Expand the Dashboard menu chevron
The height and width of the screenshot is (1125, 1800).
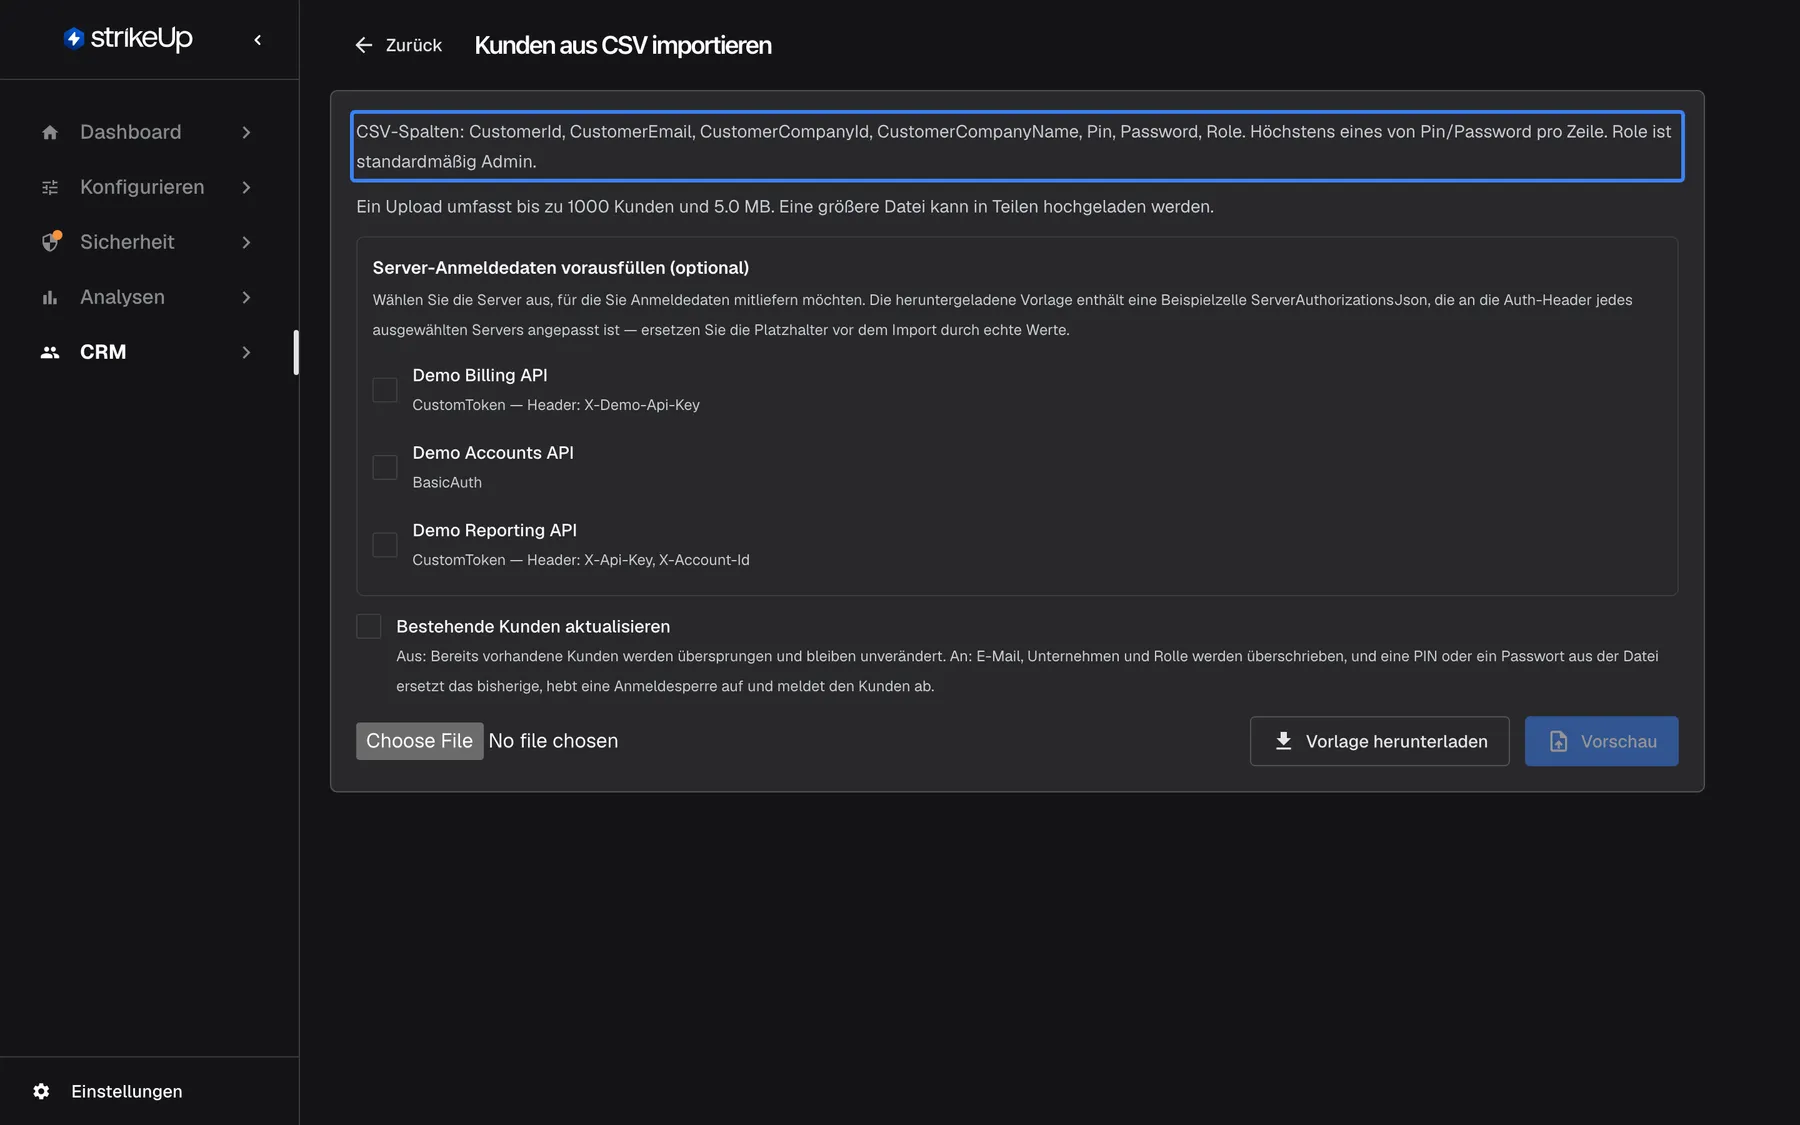[x=246, y=132]
